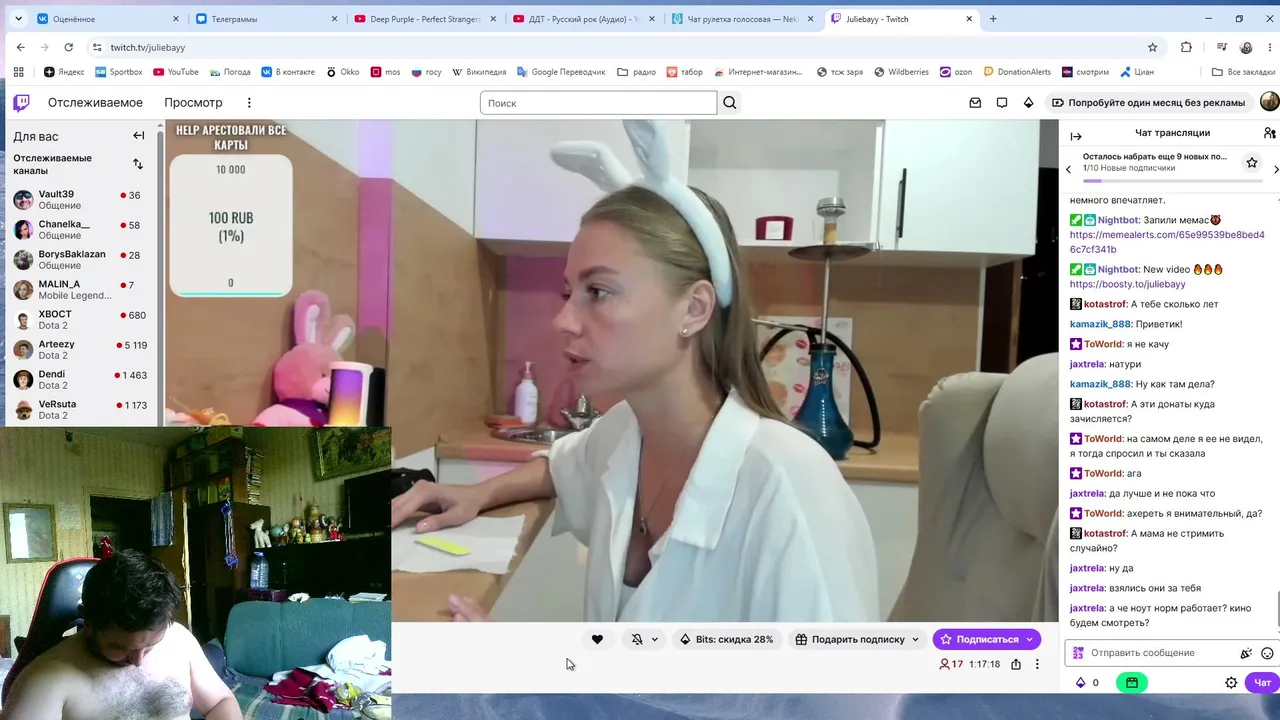The image size is (1280, 720).
Task: Open the Twitch navigation more-options dots
Action: point(249,103)
